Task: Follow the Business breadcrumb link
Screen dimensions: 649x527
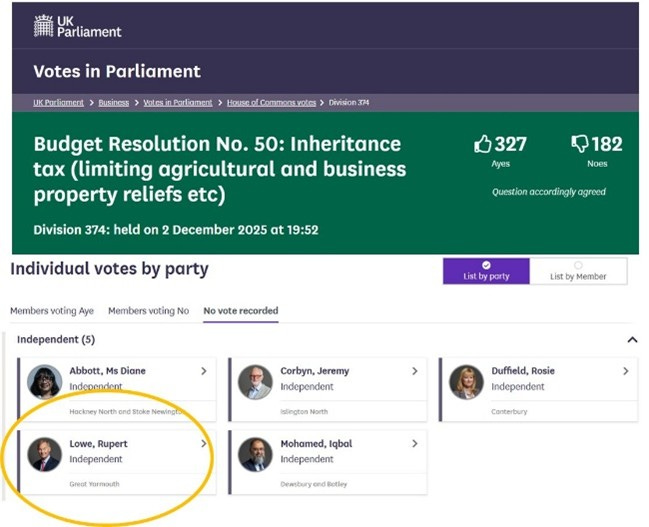Action: (113, 102)
